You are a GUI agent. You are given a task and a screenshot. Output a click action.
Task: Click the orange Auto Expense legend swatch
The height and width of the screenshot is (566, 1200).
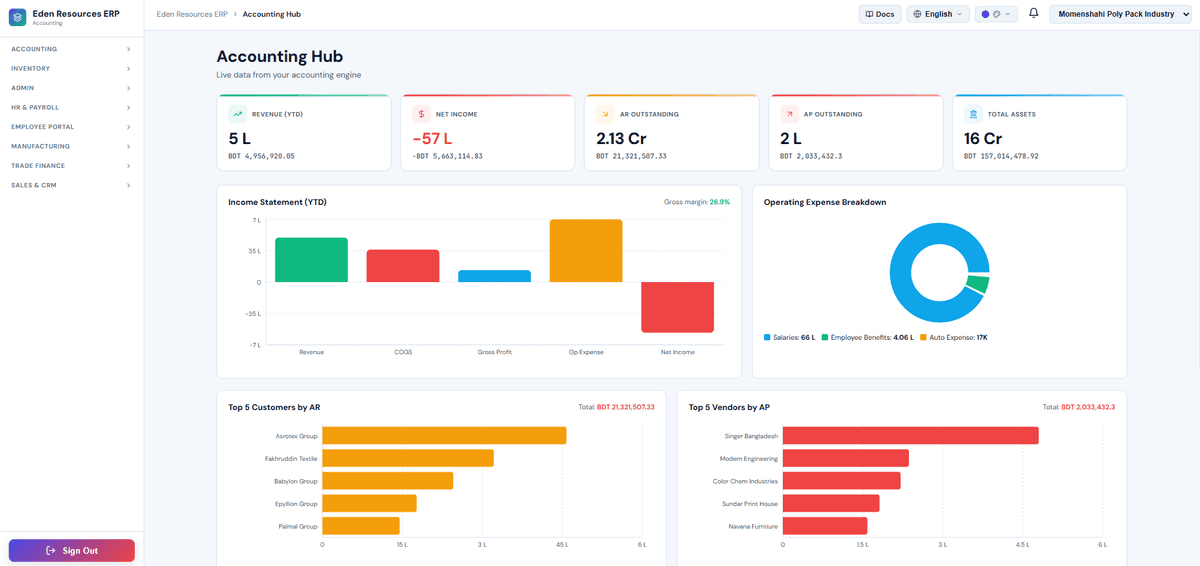[923, 338]
